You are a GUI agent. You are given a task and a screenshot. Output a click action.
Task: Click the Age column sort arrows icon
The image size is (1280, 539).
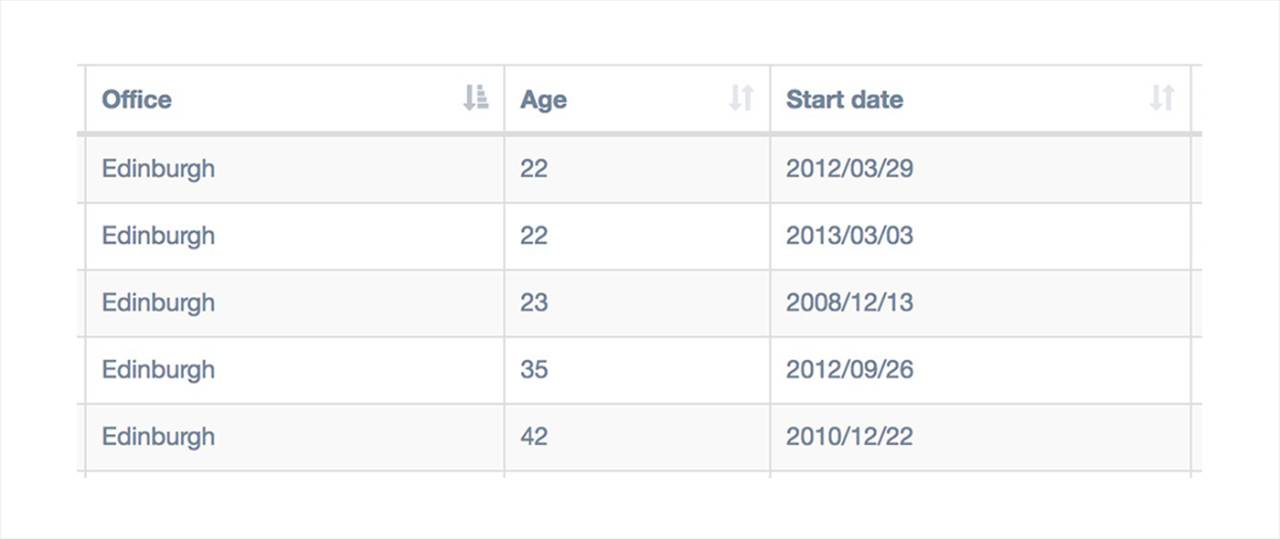click(740, 98)
